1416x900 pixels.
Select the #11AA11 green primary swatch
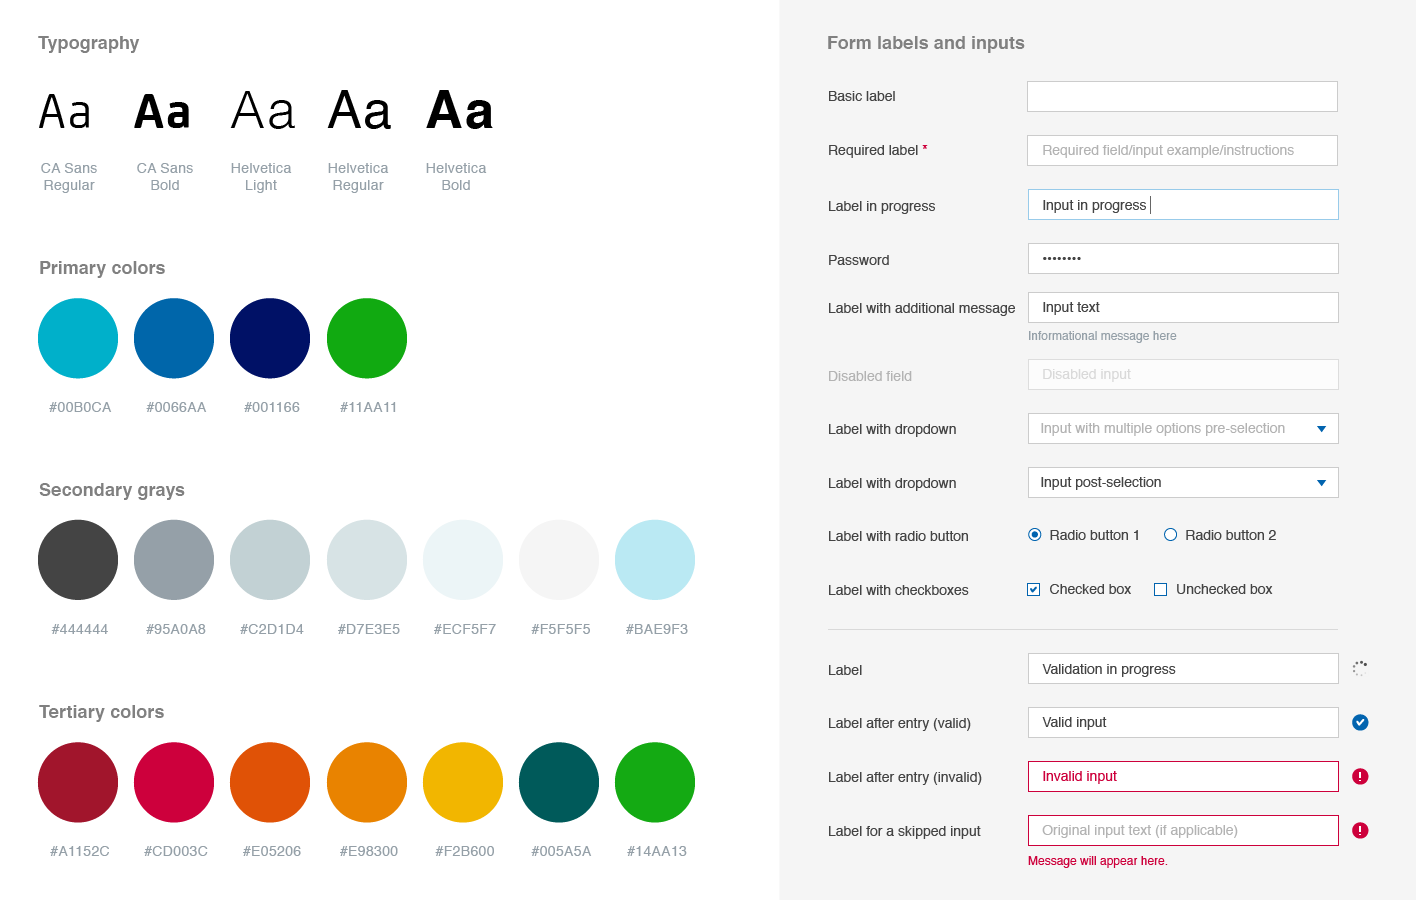367,338
